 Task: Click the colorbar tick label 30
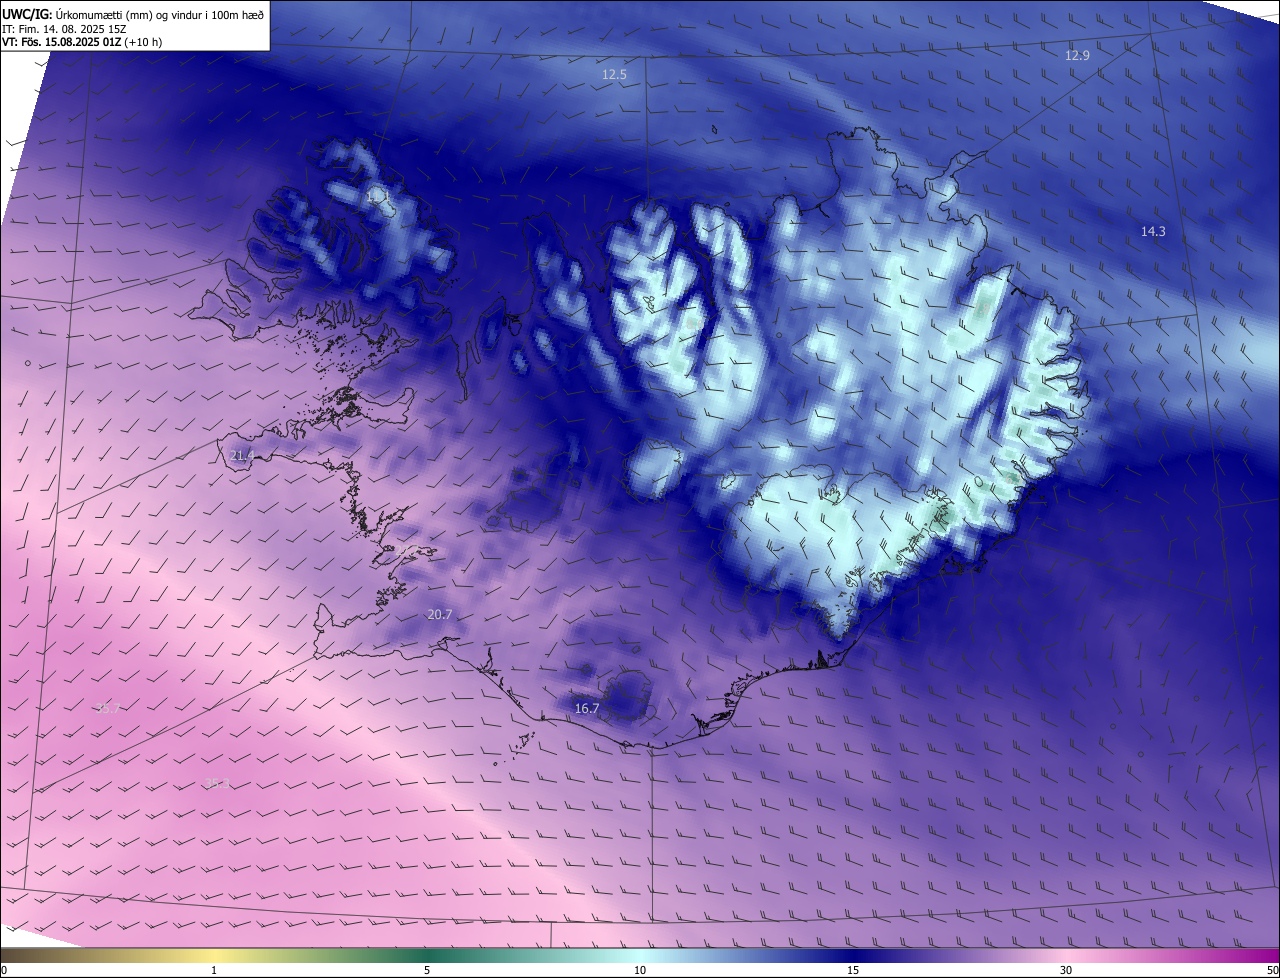point(1066,970)
